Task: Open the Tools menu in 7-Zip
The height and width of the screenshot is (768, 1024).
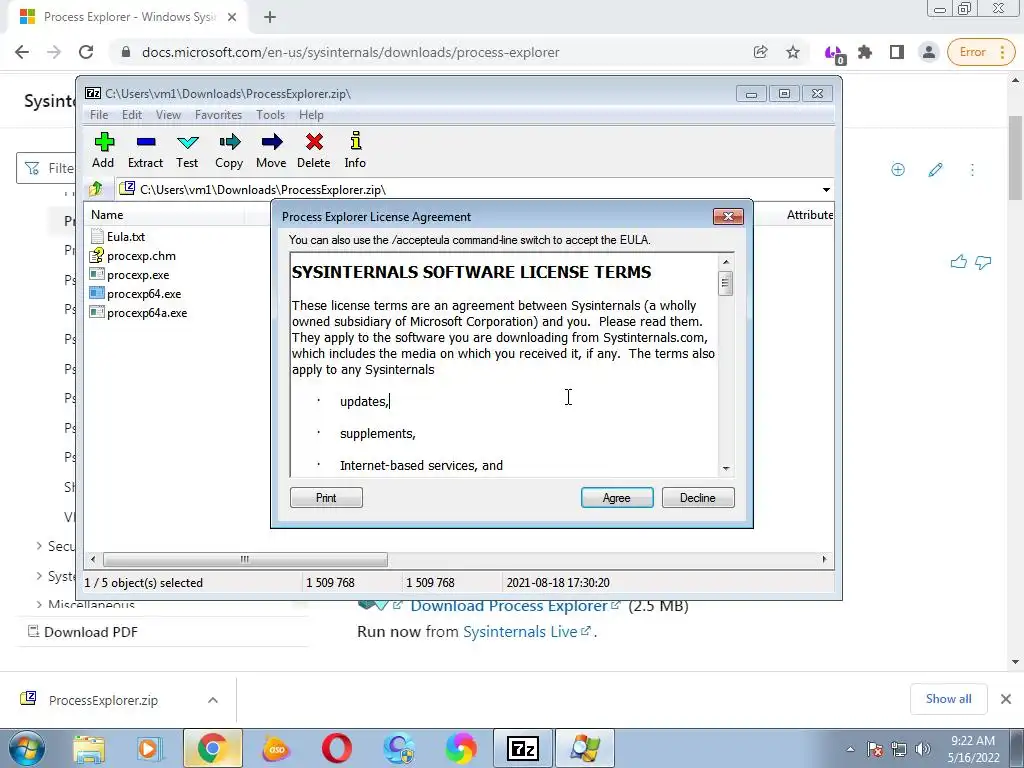Action: click(270, 115)
